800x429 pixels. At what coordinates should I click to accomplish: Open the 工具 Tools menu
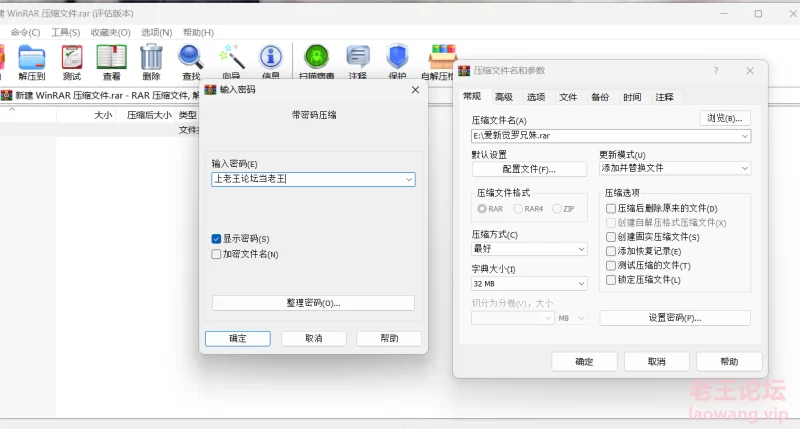66,33
